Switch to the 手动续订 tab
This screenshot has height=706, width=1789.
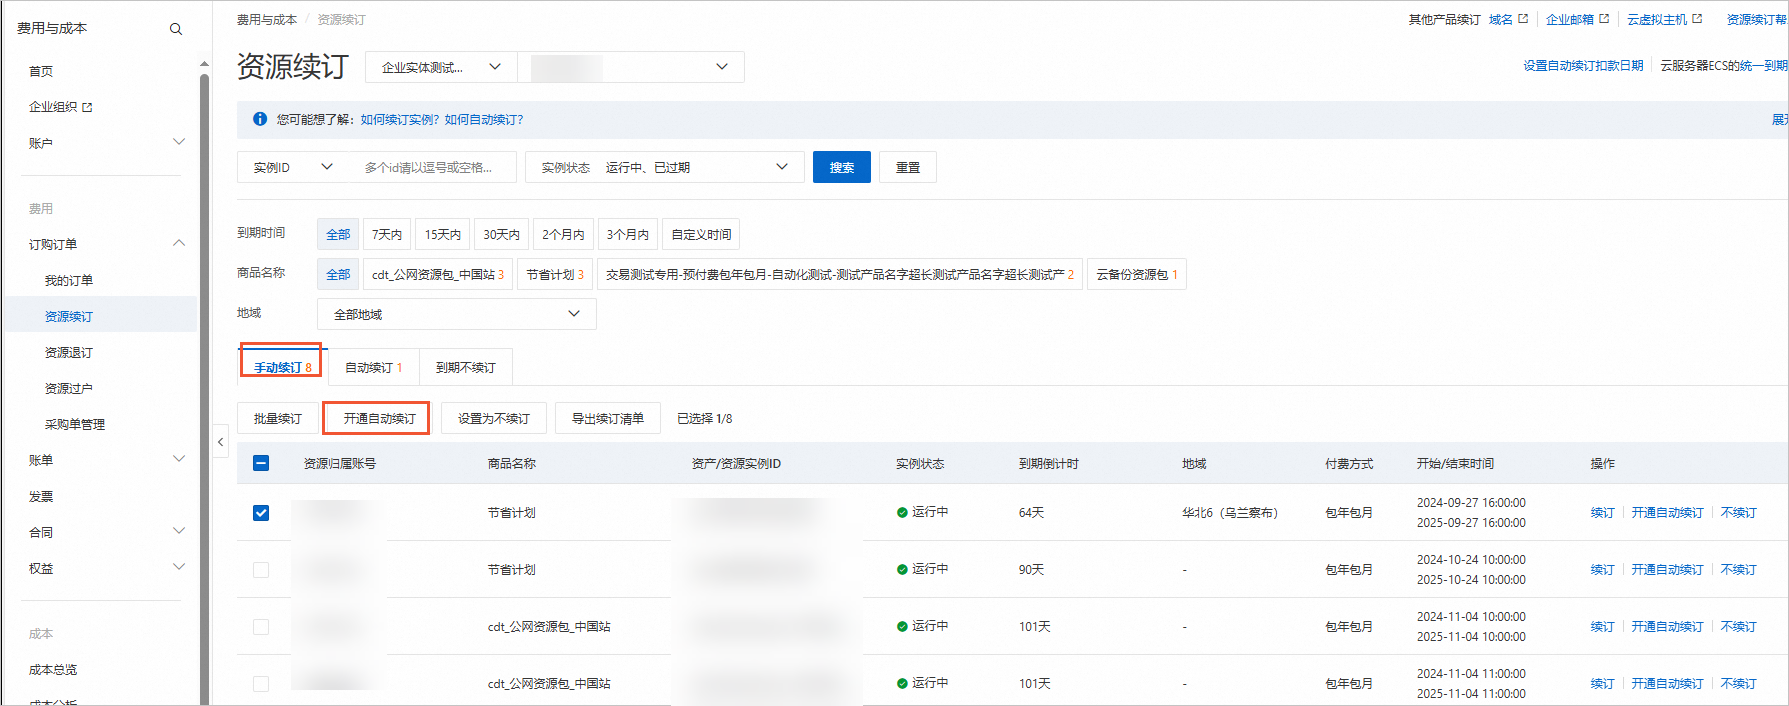[x=282, y=367]
